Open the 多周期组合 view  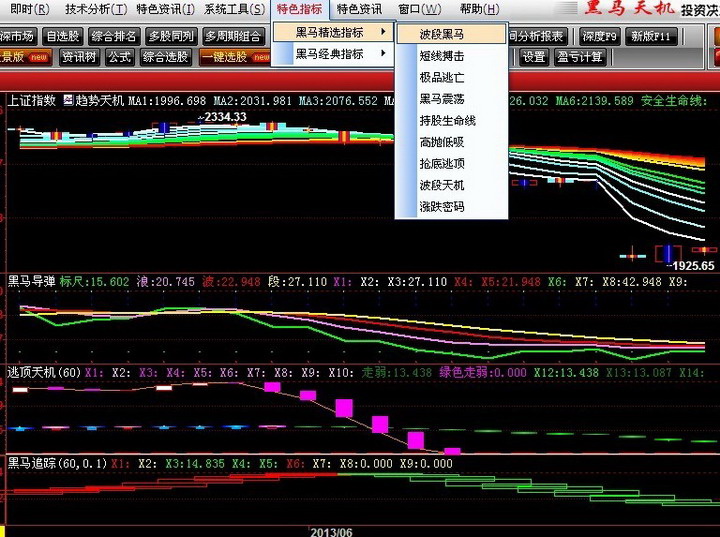pos(233,36)
